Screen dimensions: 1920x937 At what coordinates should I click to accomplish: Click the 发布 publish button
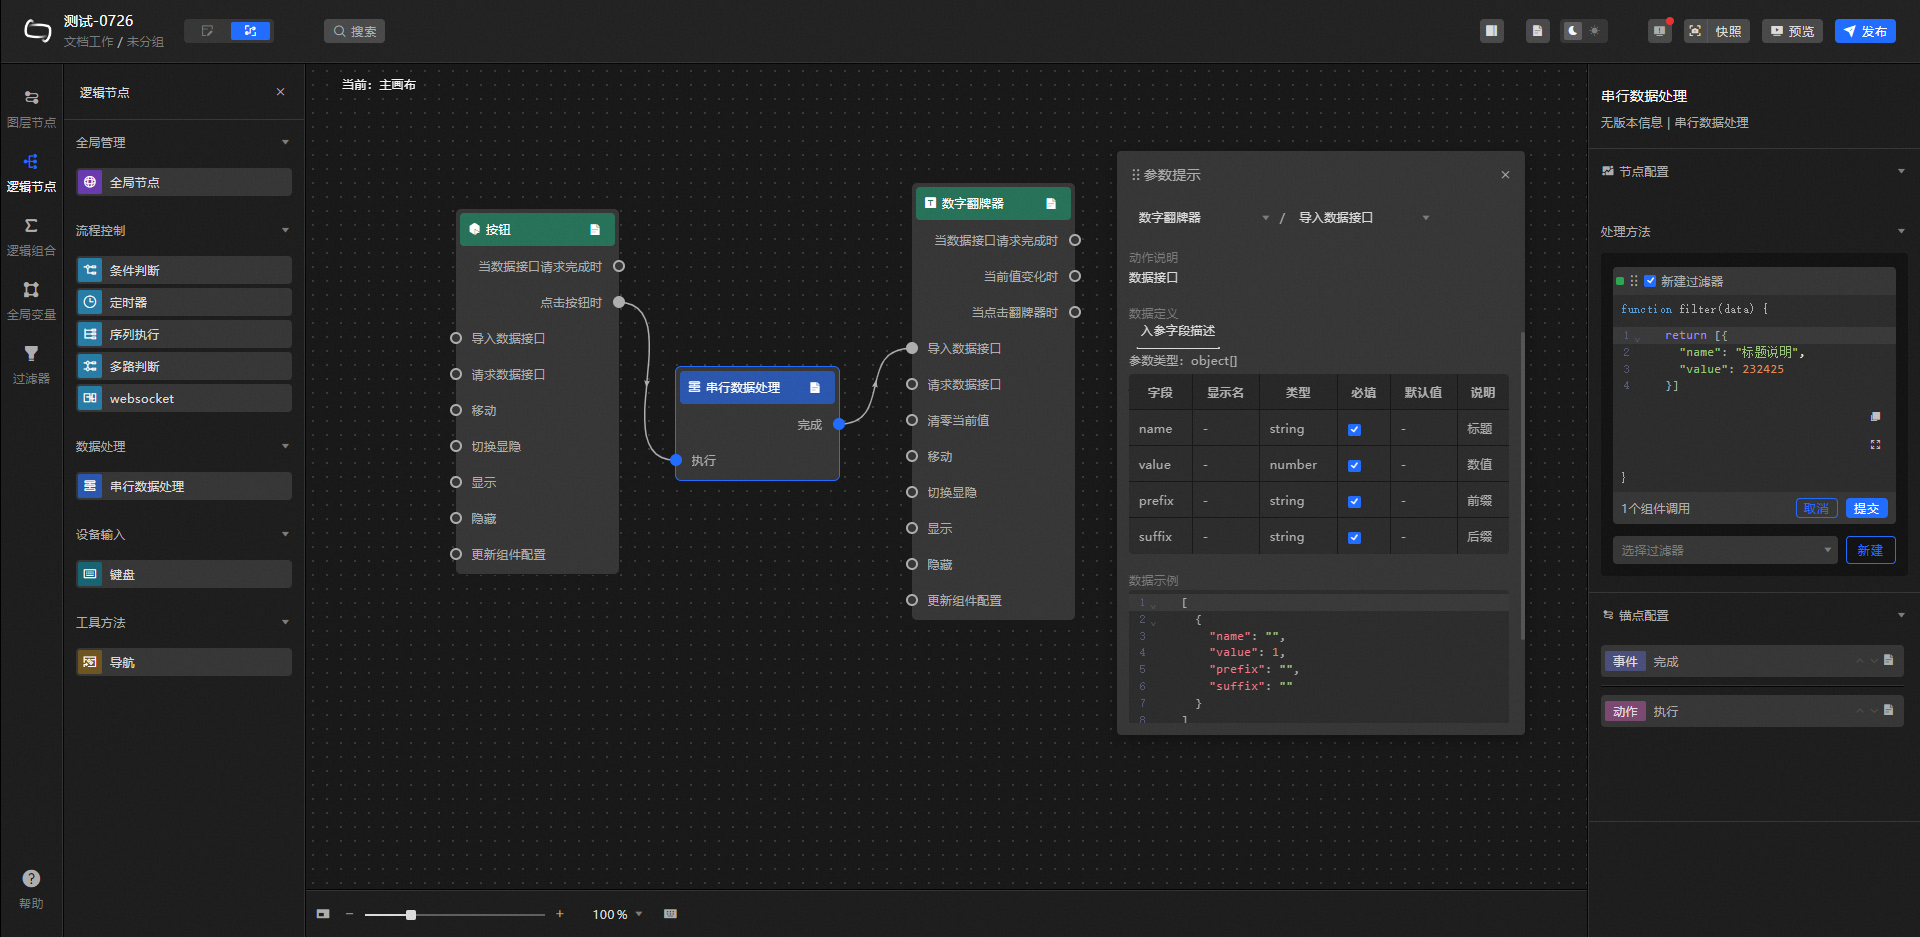(1865, 31)
